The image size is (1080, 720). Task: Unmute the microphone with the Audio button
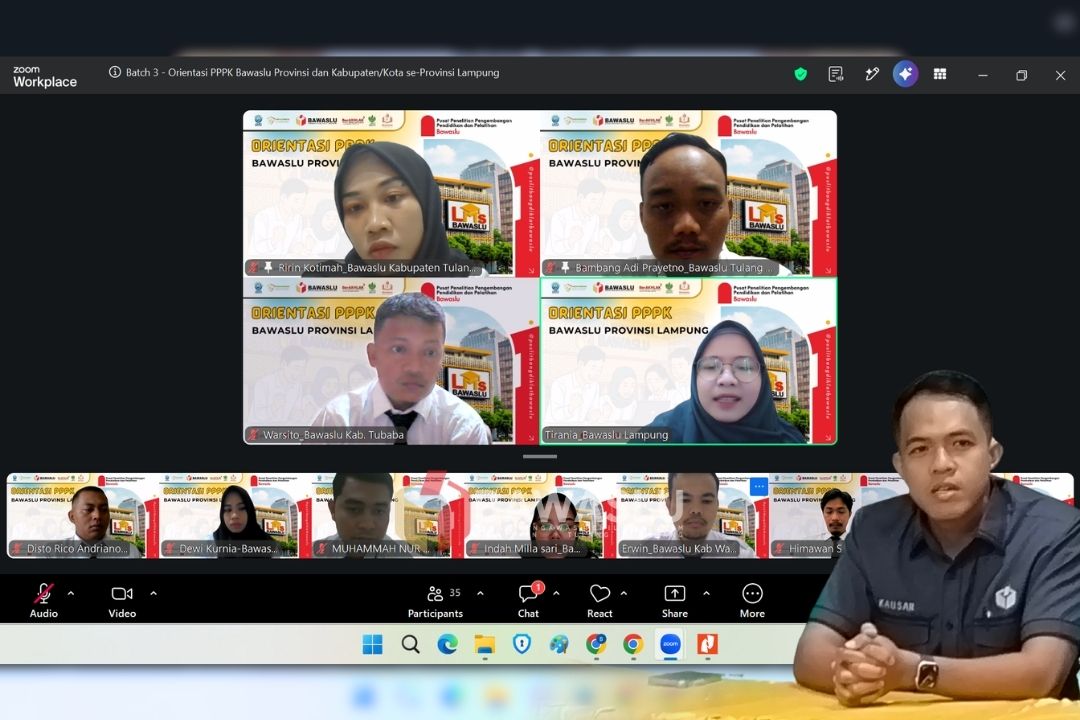point(43,601)
